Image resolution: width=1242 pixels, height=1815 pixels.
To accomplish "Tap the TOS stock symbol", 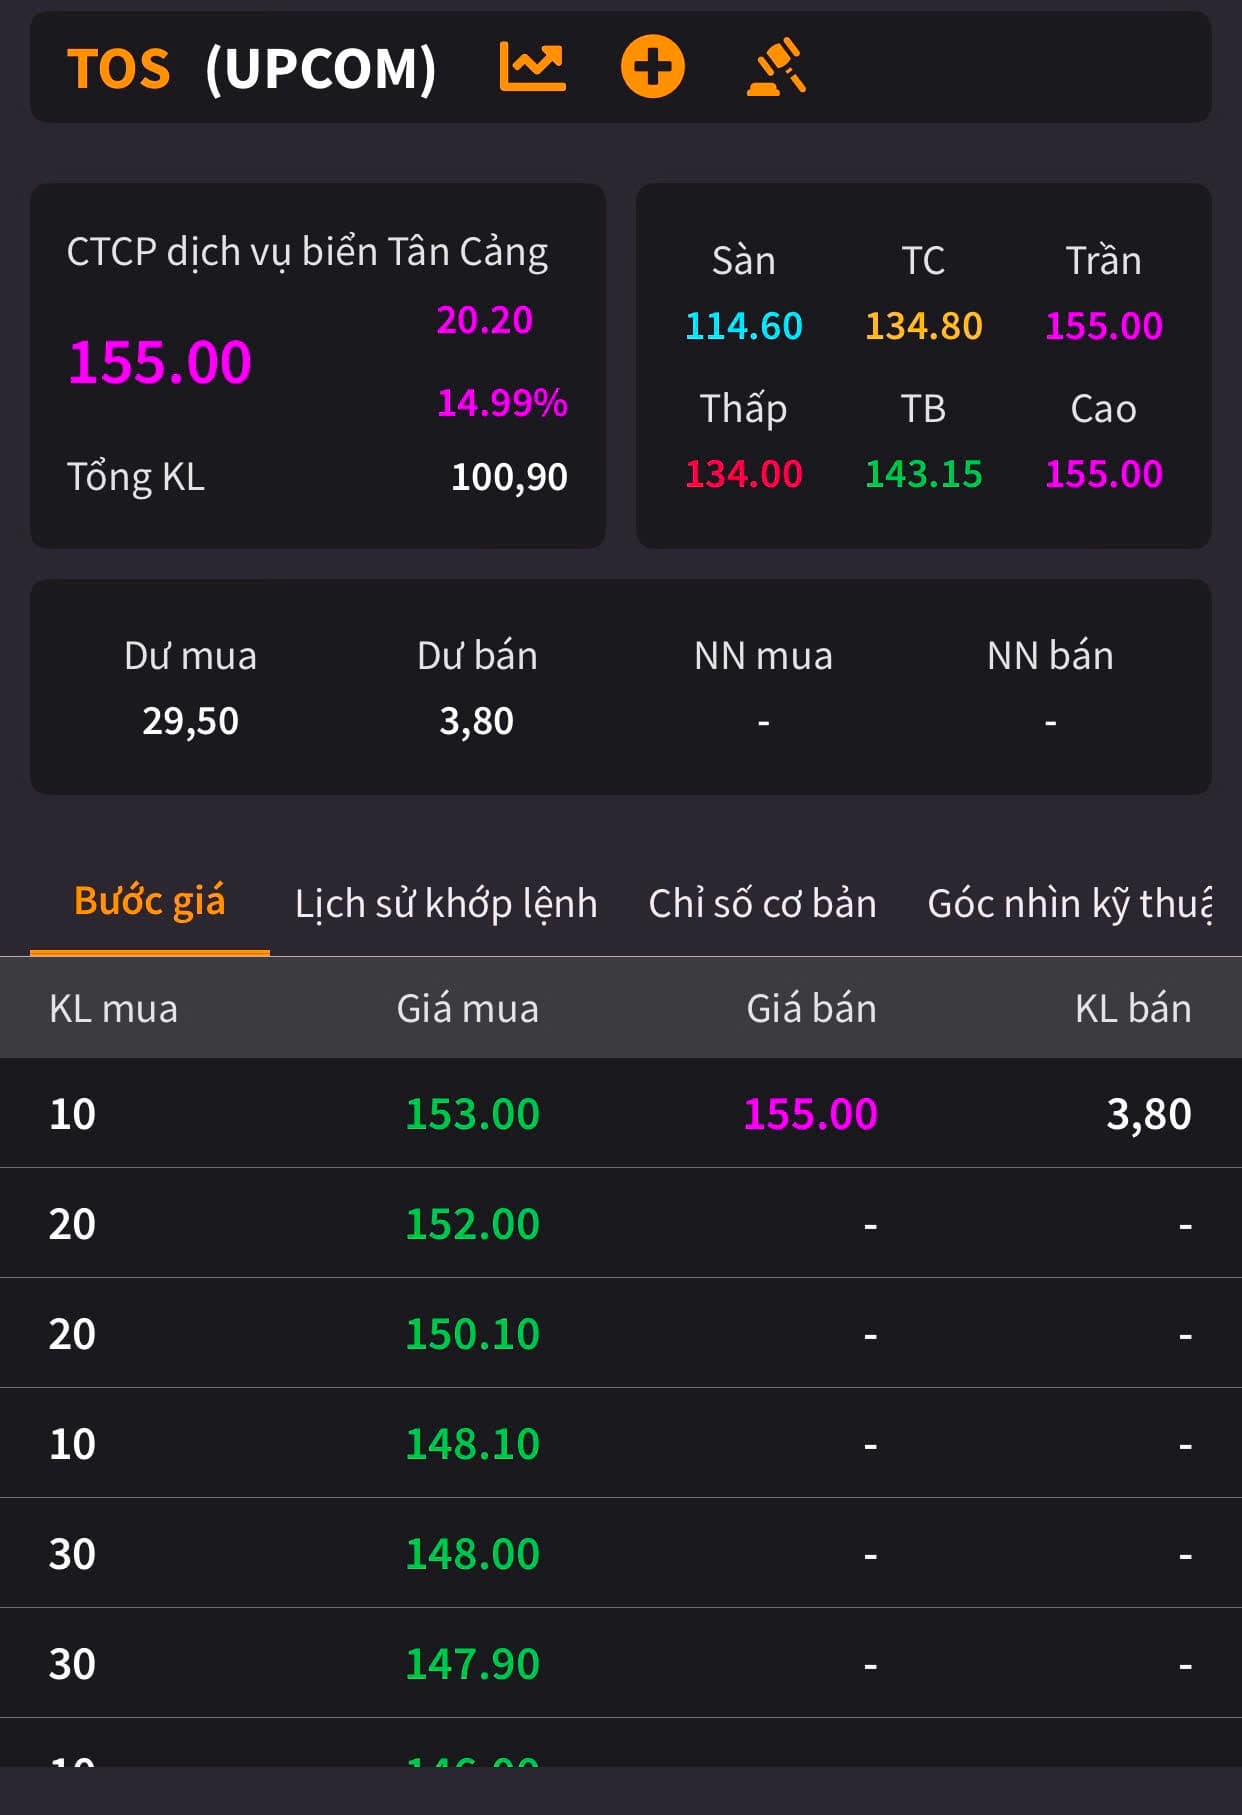I will 119,69.
